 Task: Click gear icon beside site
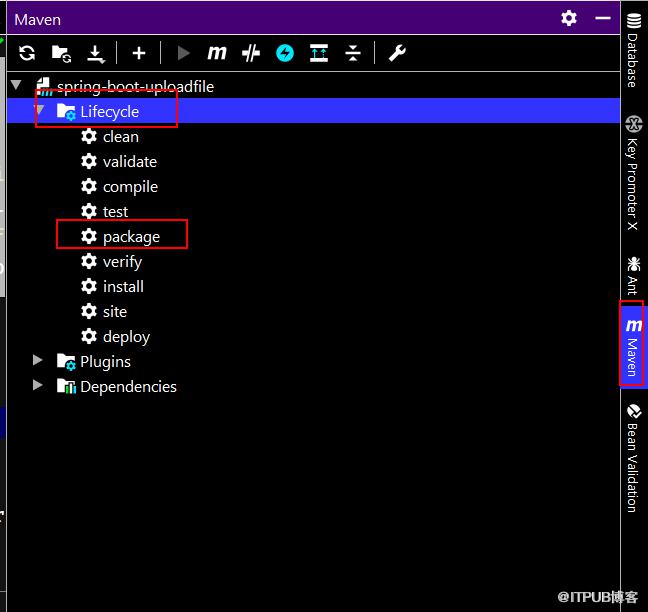tap(89, 311)
